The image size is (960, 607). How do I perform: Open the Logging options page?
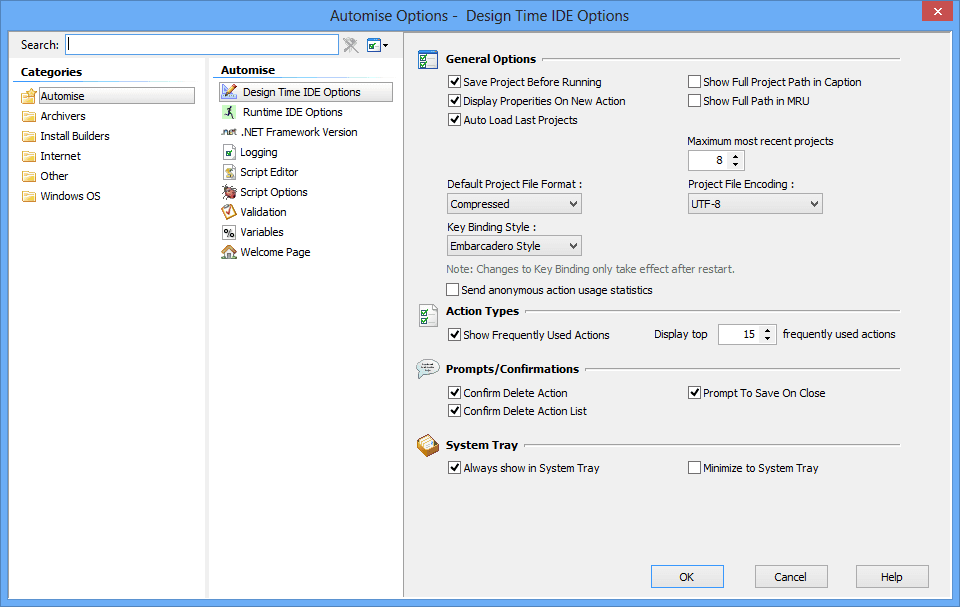pos(258,152)
